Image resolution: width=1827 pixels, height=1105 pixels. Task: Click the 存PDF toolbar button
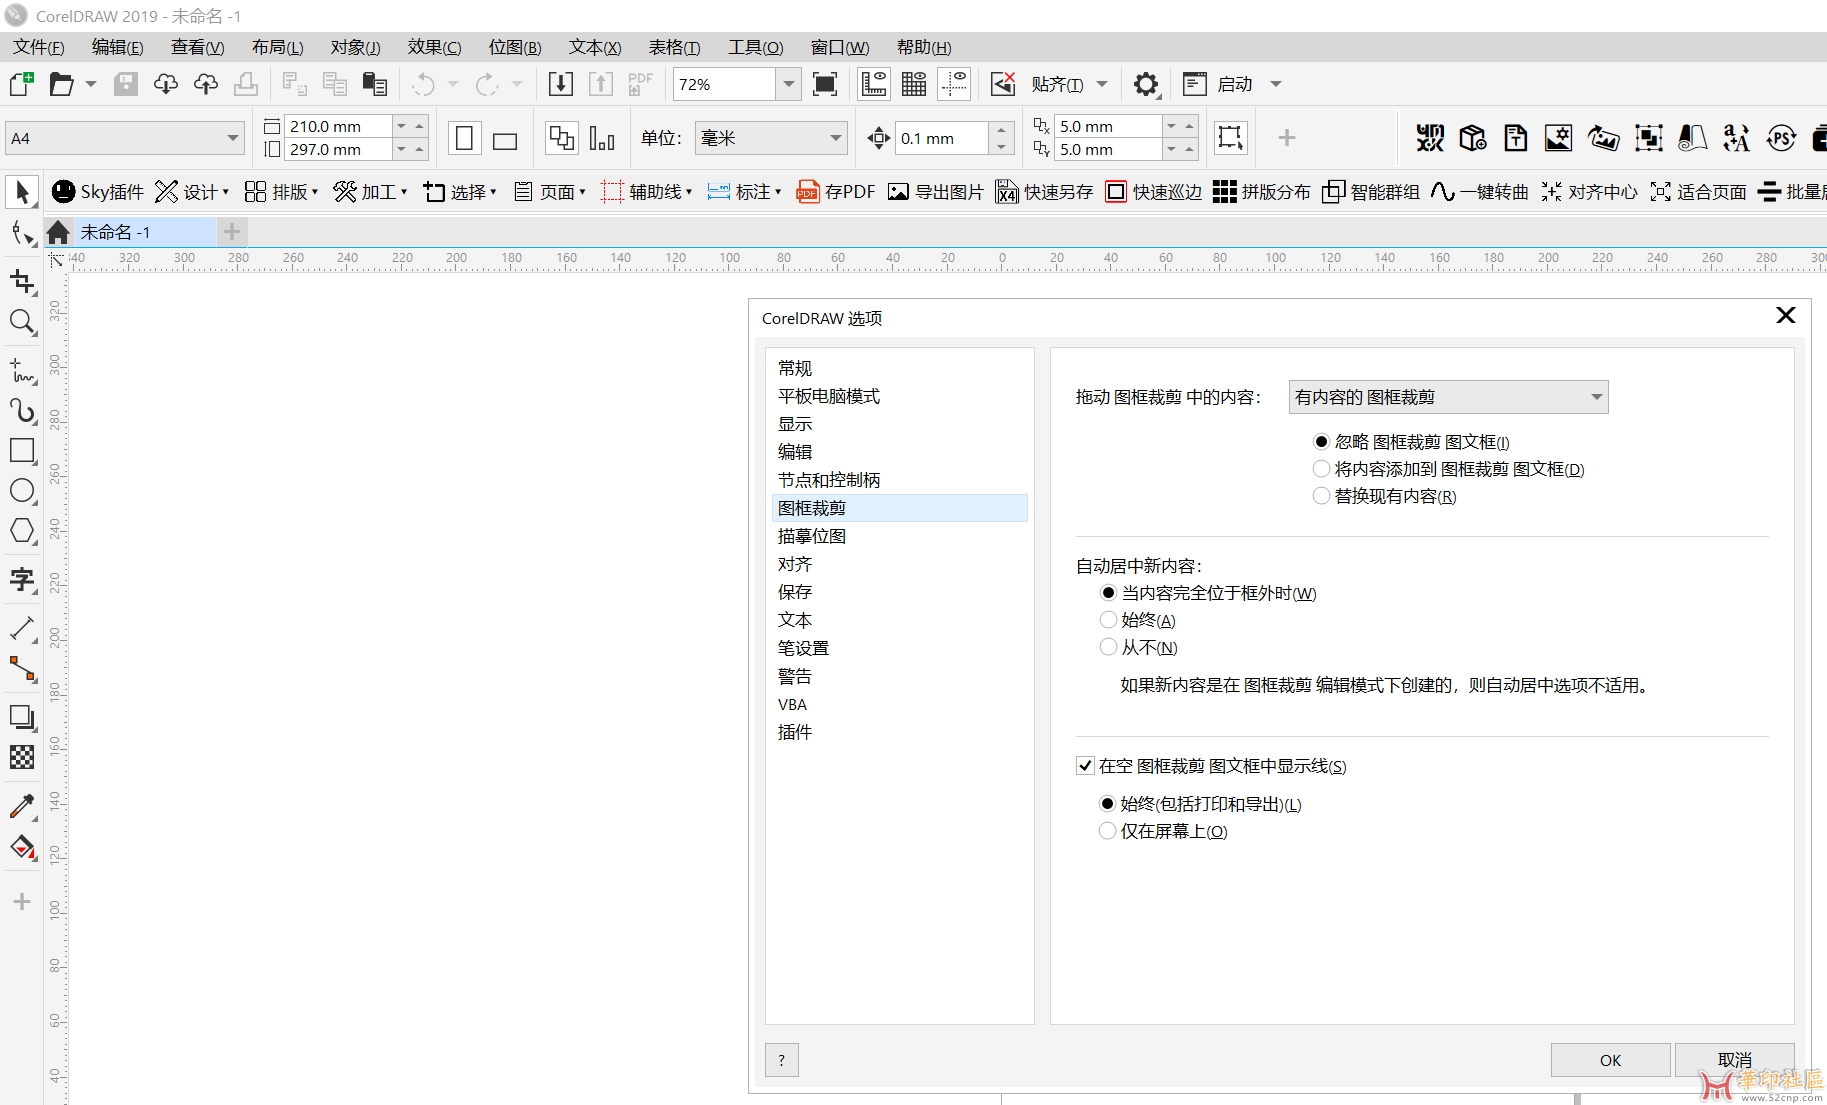click(x=835, y=192)
